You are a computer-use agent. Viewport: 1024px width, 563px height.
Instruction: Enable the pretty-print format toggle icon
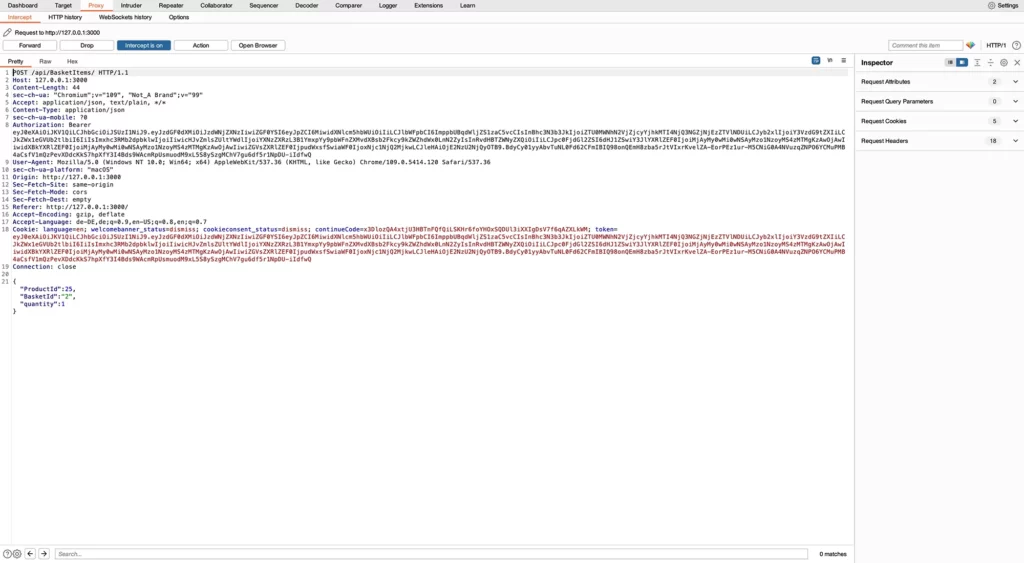pos(816,61)
